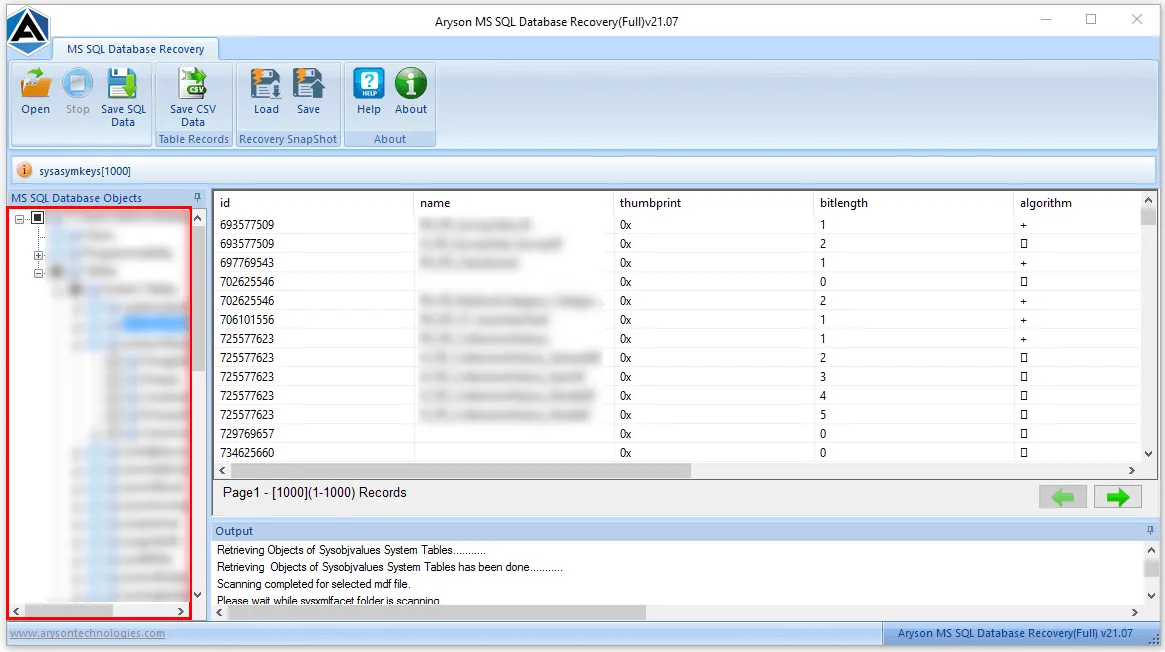Viewport: 1165px width, 652px height.
Task: Click the bitlength value 5 cell
Action: [913, 415]
